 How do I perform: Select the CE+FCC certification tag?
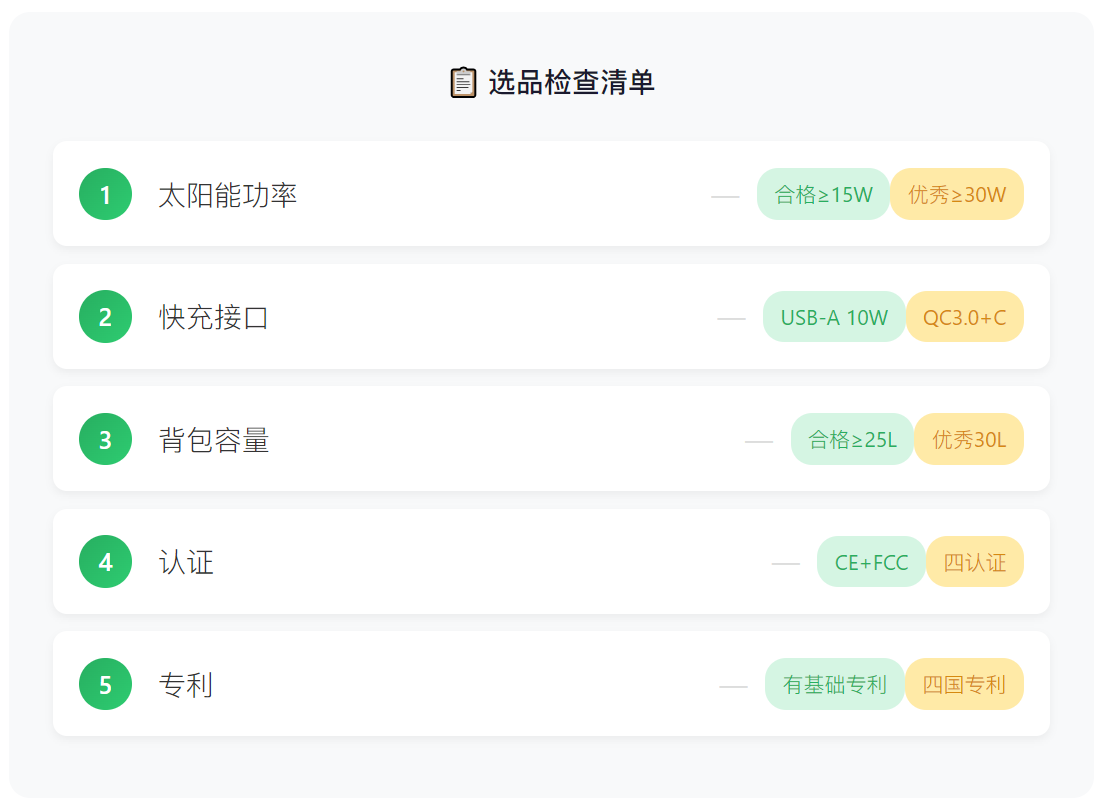pos(871,562)
